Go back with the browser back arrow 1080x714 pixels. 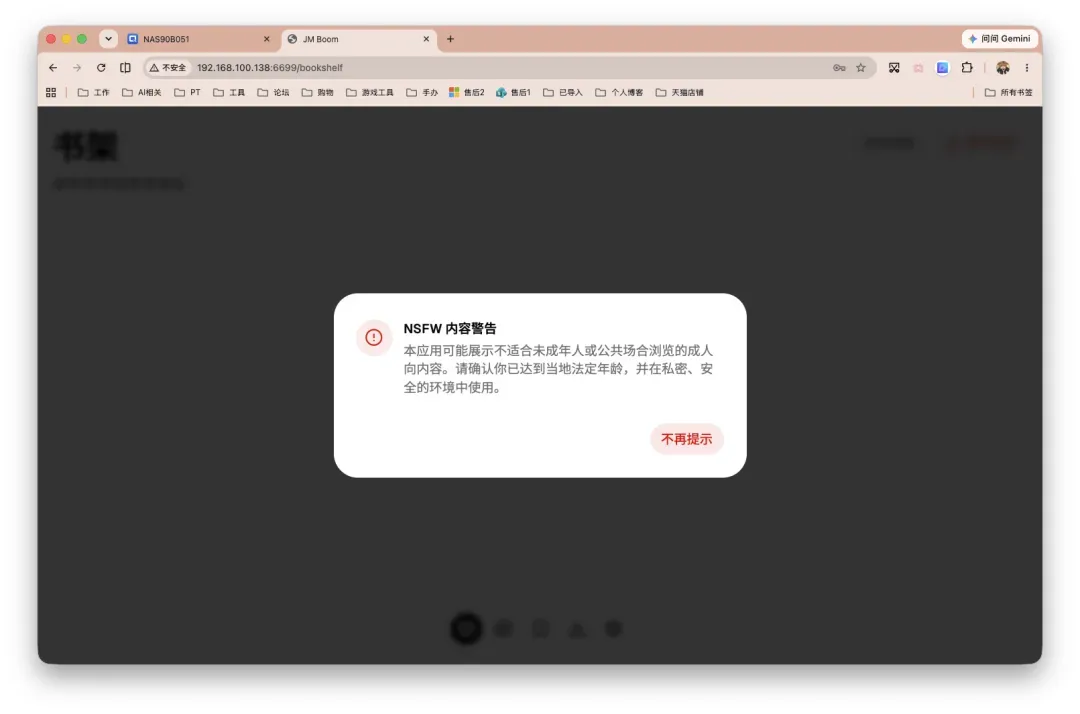[53, 67]
